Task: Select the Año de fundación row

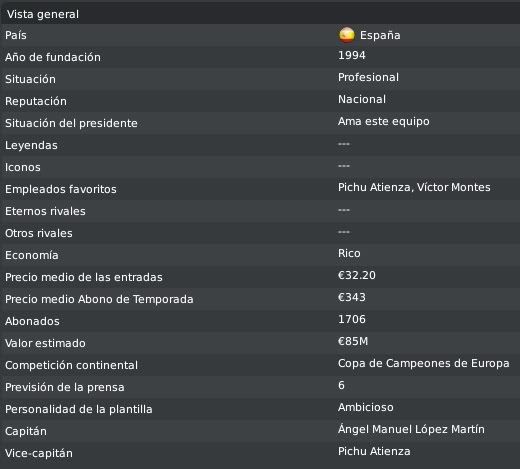Action: point(260,57)
